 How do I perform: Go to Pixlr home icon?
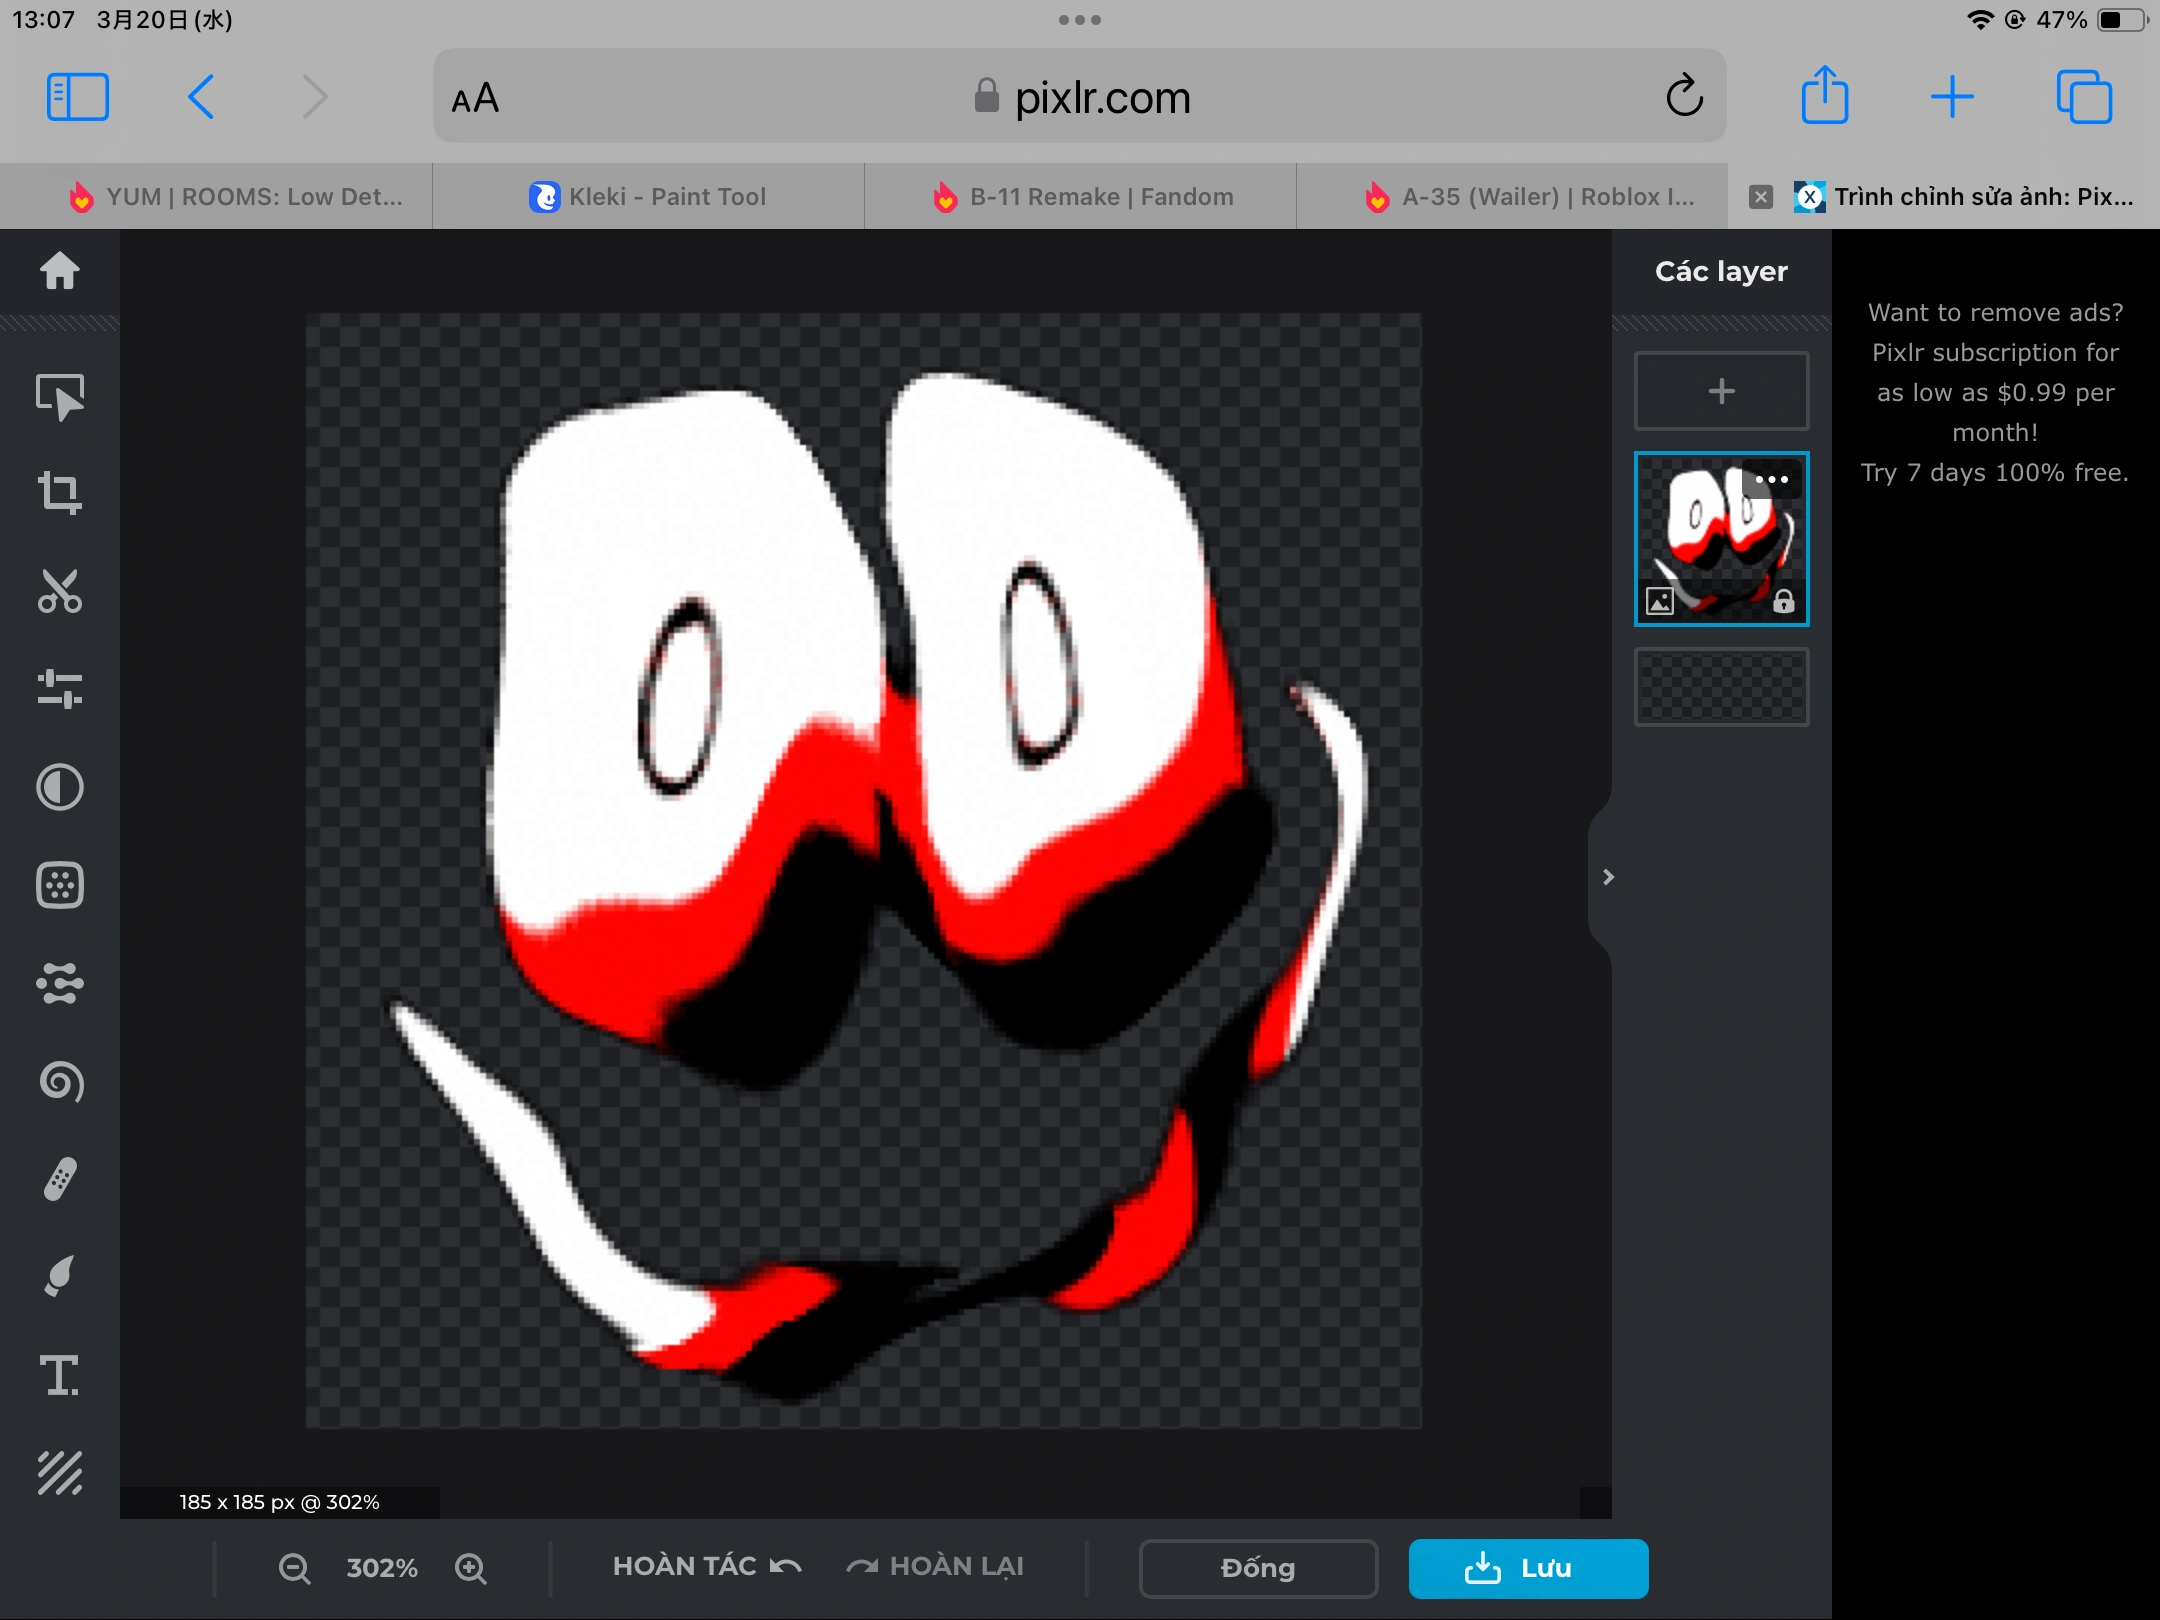(60, 270)
